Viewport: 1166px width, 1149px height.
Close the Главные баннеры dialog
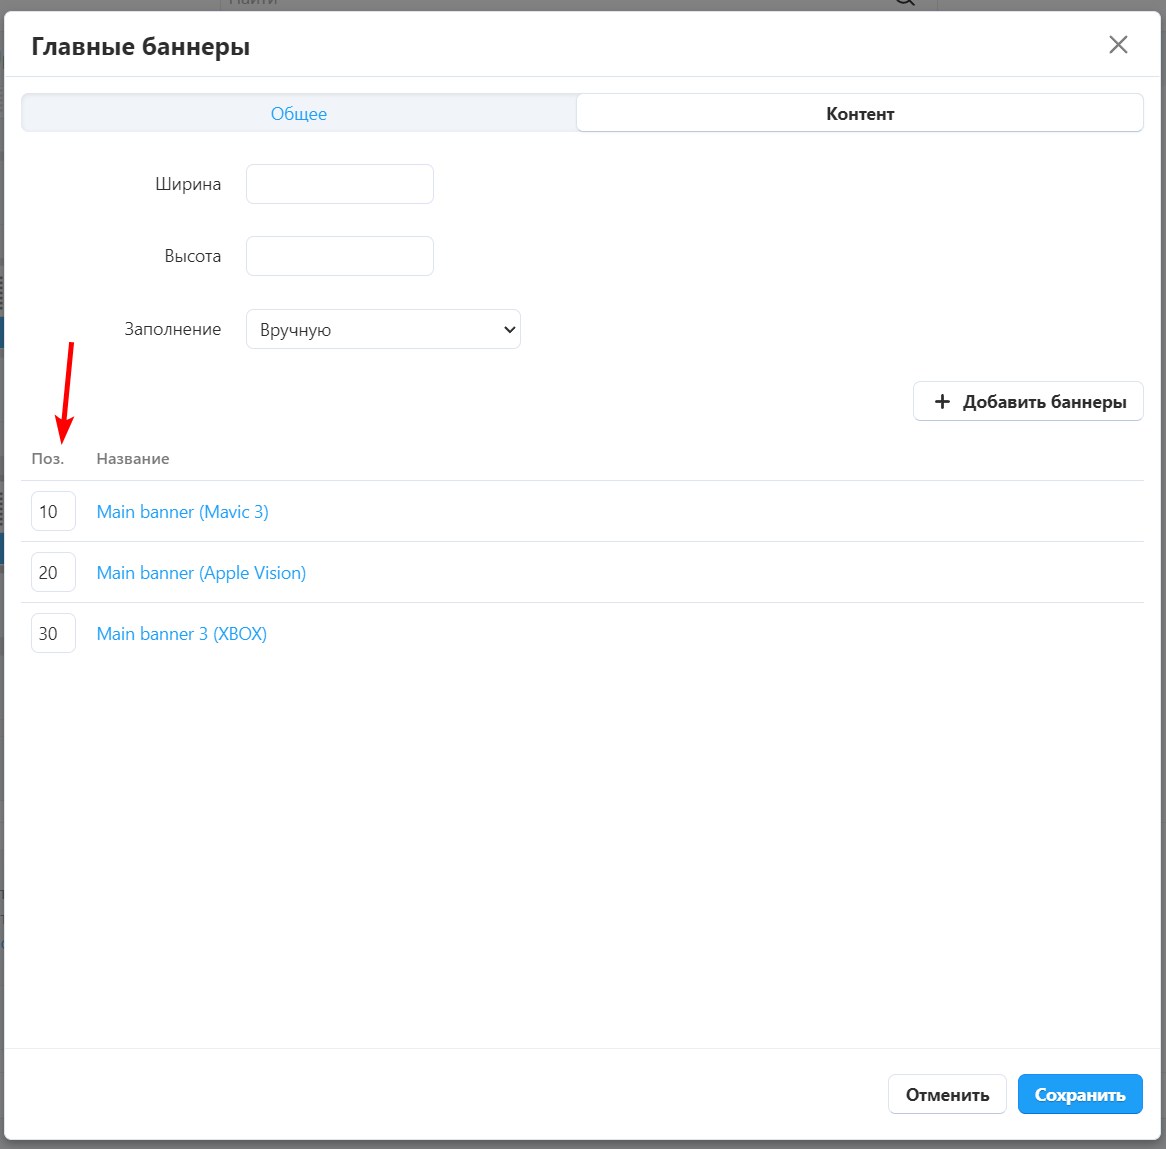[1118, 45]
